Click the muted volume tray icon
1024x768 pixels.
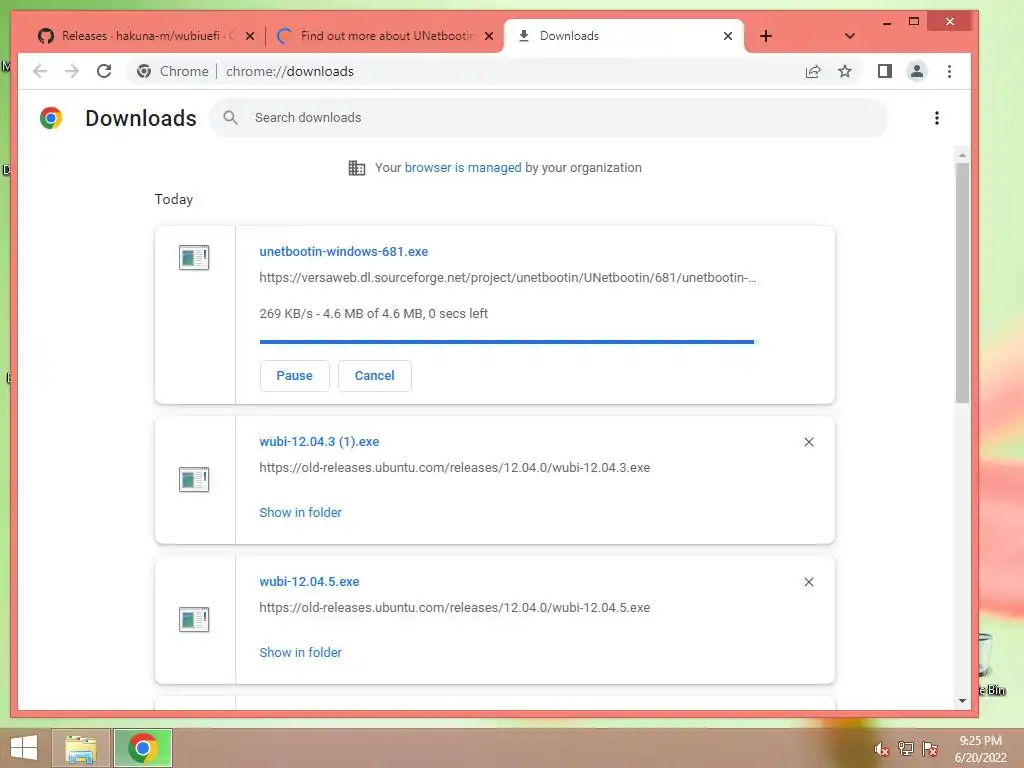click(x=881, y=749)
